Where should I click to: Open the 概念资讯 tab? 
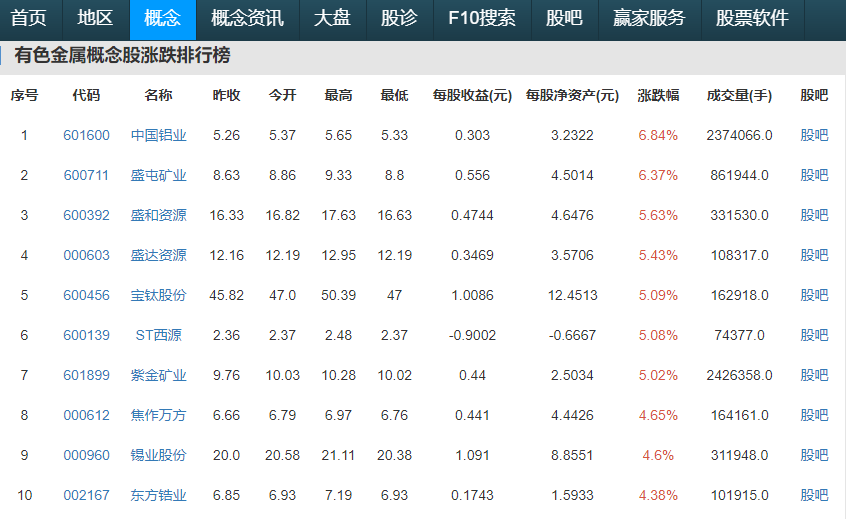[x=248, y=18]
